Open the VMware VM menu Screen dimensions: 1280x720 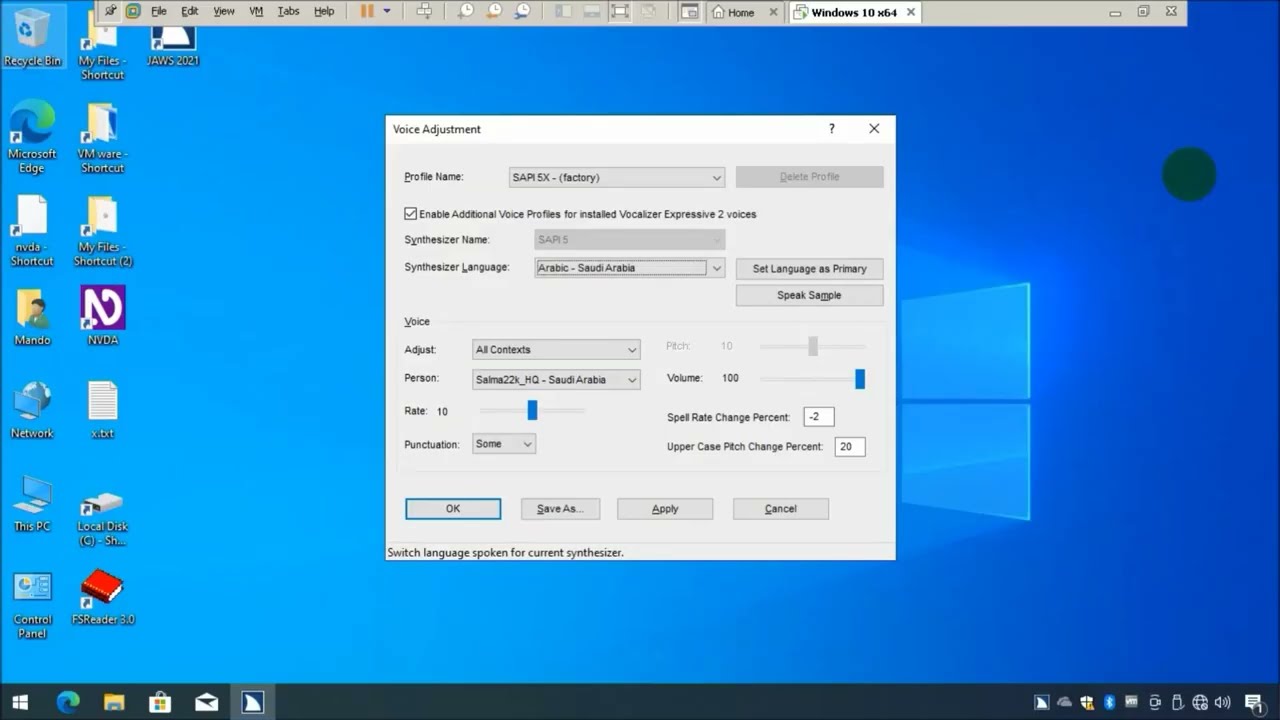[x=256, y=12]
